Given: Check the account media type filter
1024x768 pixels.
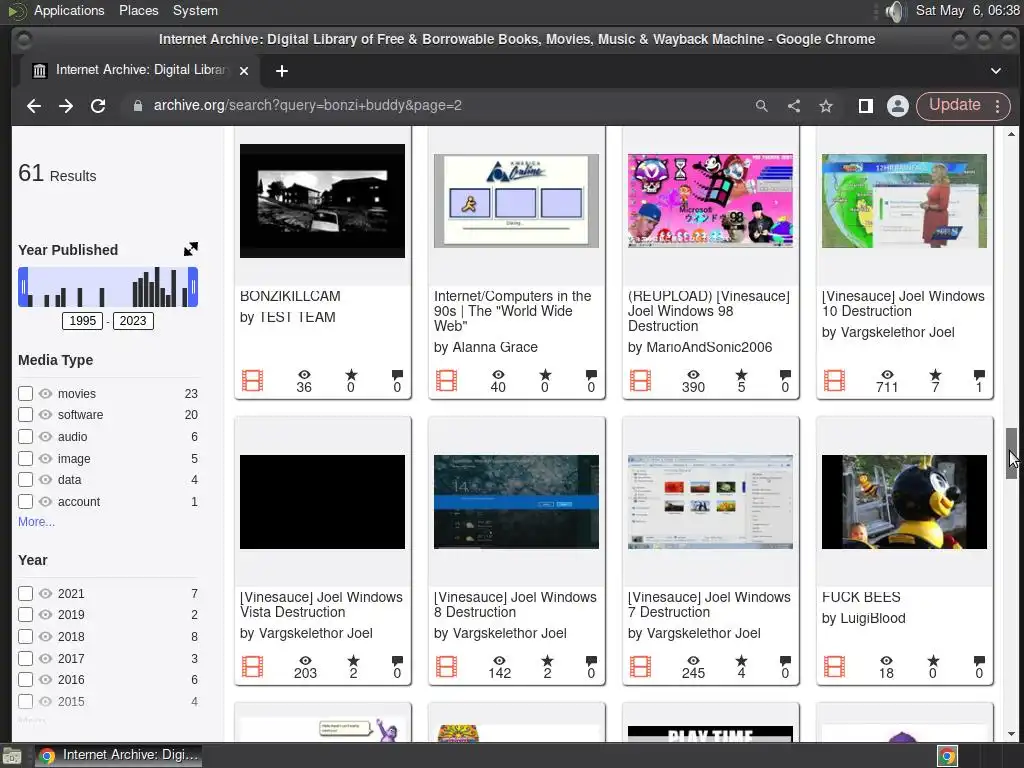Looking at the screenshot, I should tap(25, 502).
